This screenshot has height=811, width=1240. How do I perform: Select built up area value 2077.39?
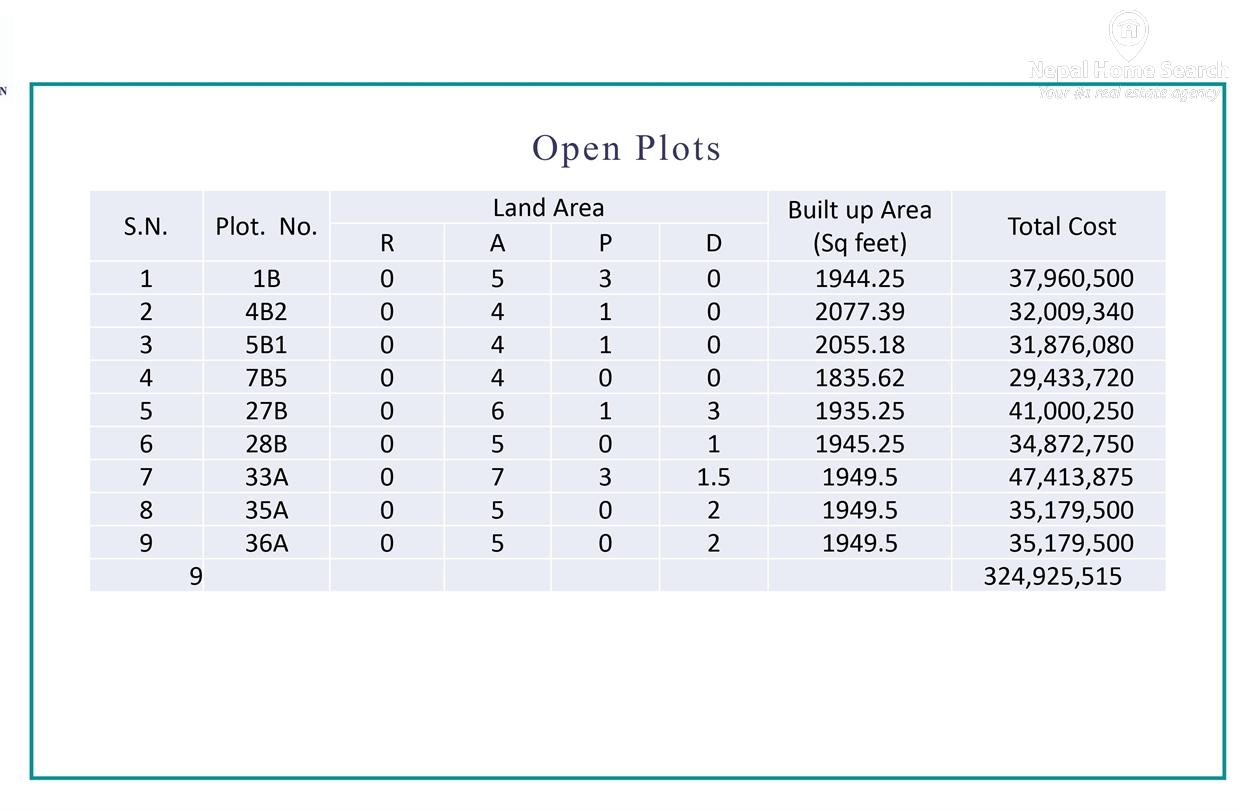coord(859,312)
